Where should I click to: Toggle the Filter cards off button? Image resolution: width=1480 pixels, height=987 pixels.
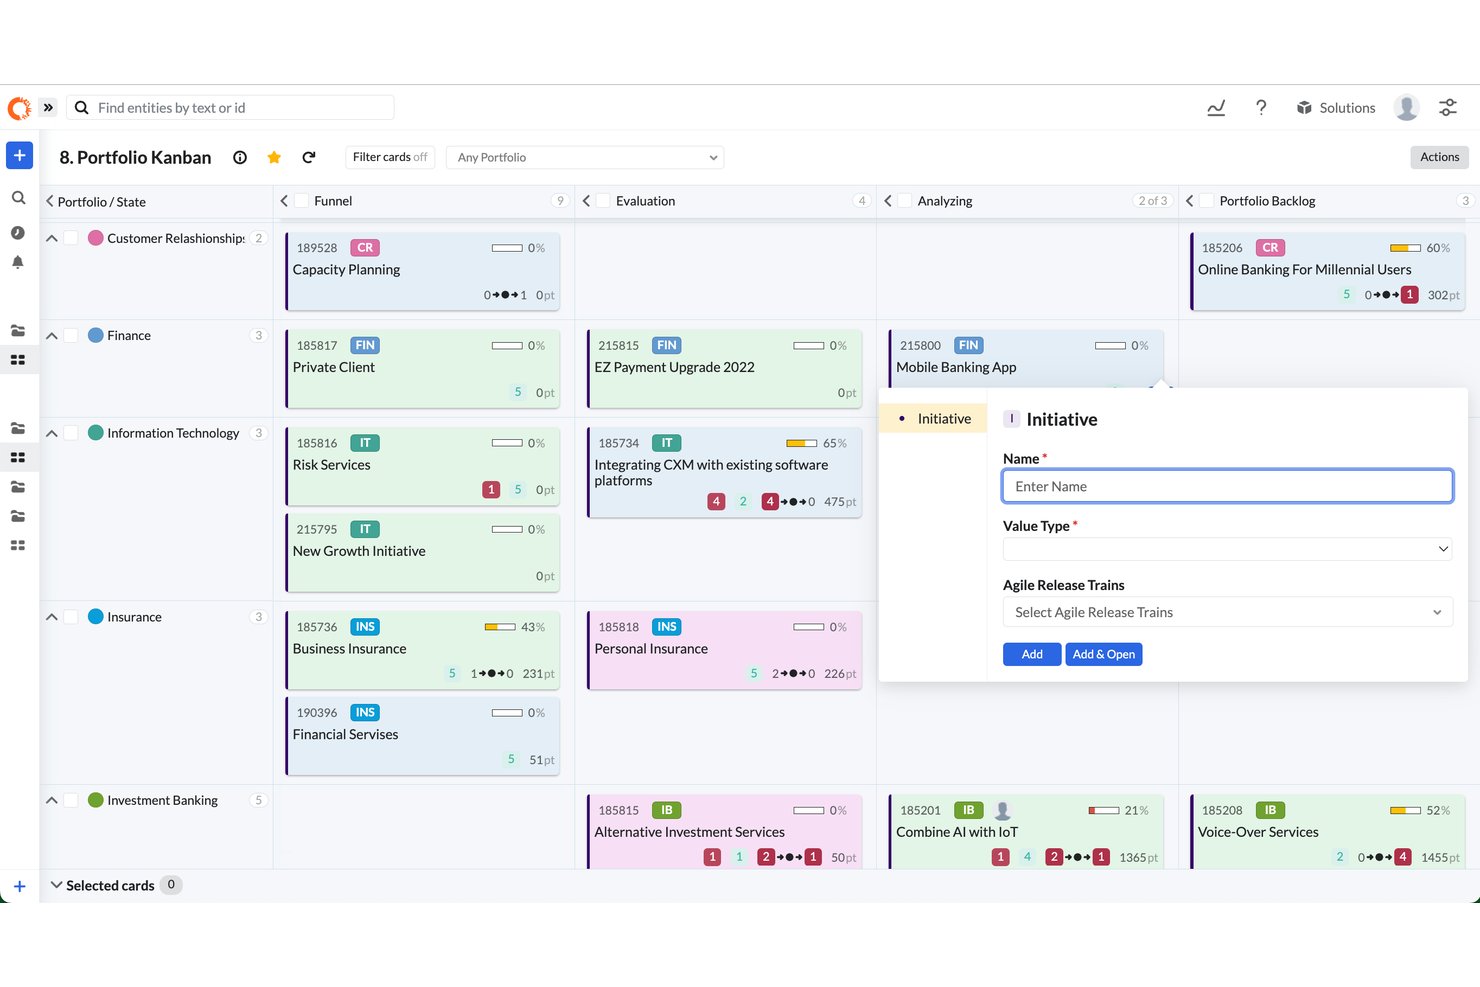pyautogui.click(x=390, y=157)
